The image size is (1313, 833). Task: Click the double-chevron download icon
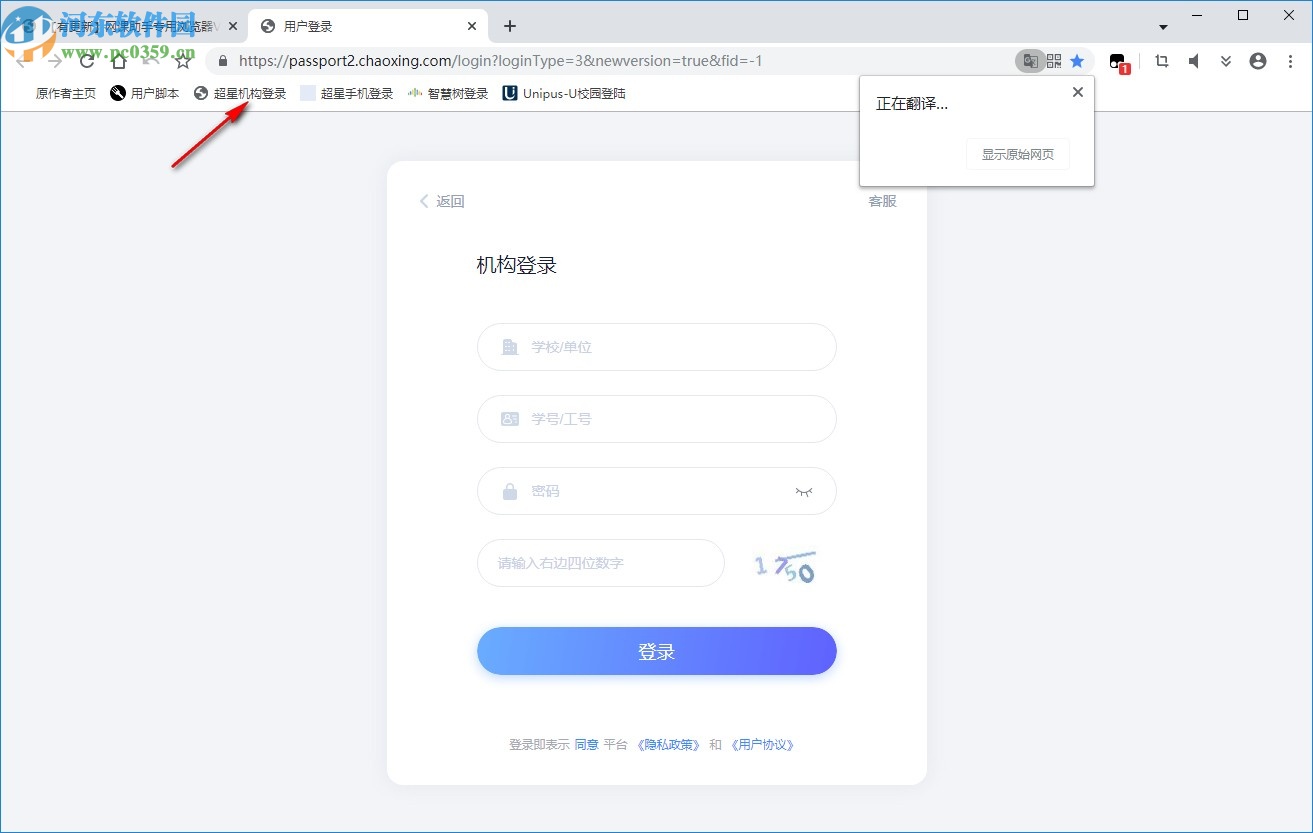1225,61
